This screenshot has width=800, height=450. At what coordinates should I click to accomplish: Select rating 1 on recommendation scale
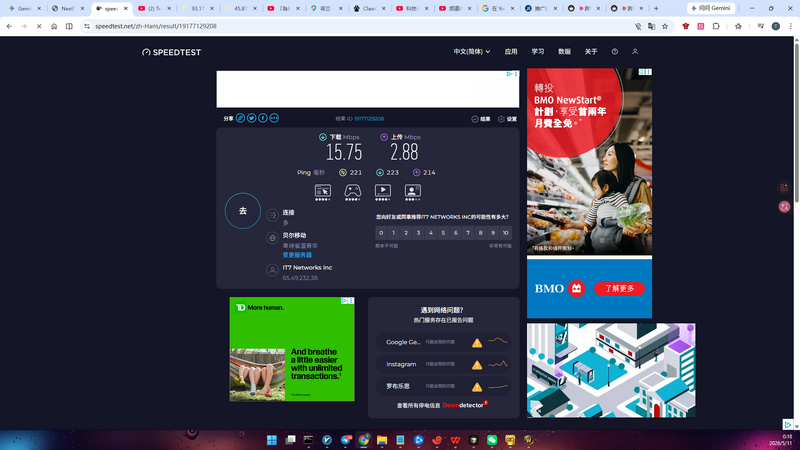[x=393, y=233]
